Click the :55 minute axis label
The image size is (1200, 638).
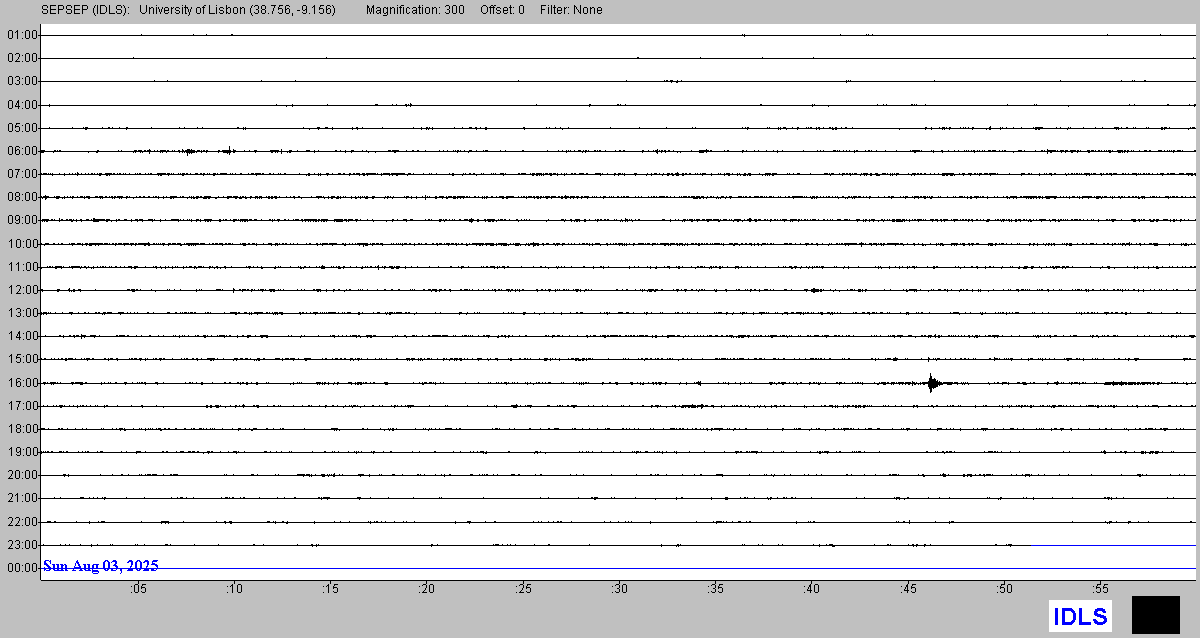click(x=1101, y=589)
